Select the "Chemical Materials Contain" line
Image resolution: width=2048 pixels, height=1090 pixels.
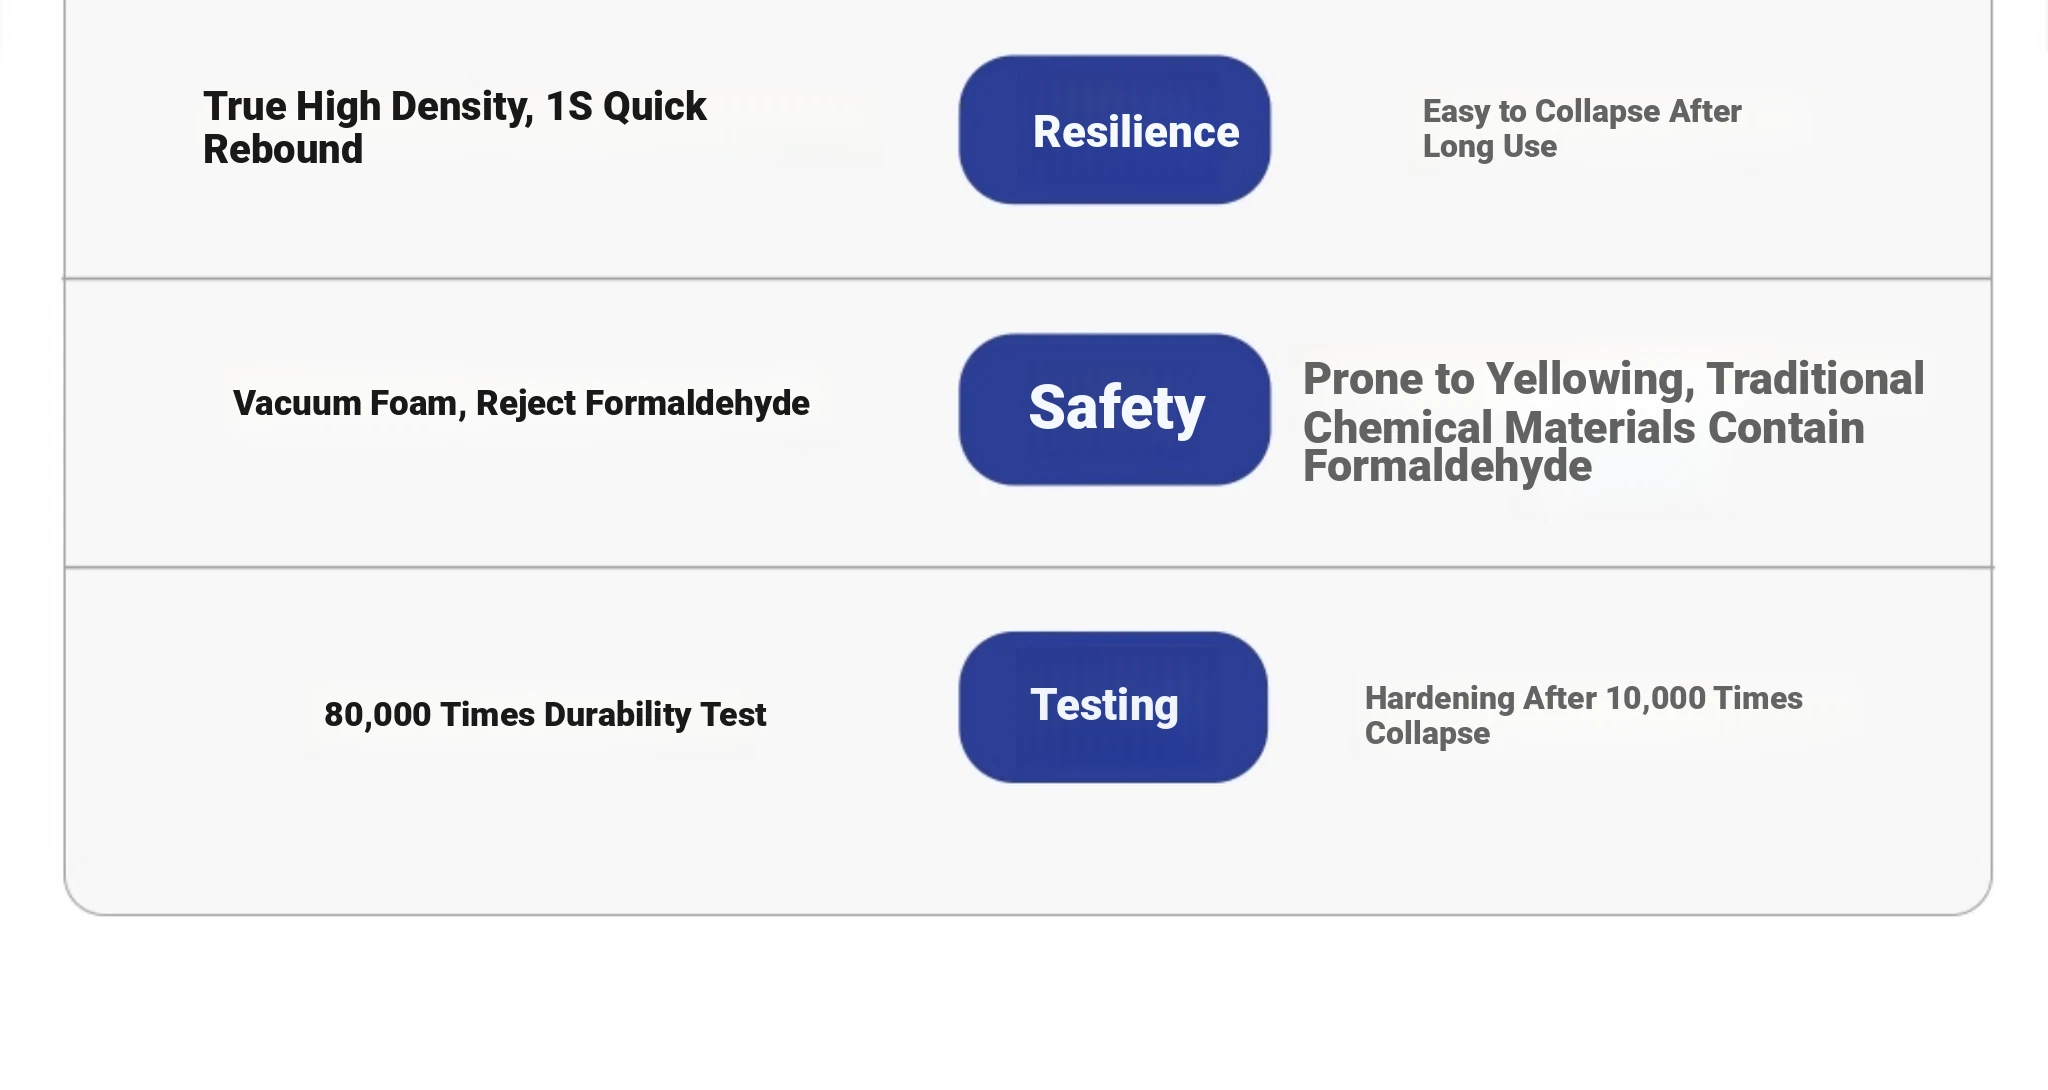pyautogui.click(x=1584, y=428)
